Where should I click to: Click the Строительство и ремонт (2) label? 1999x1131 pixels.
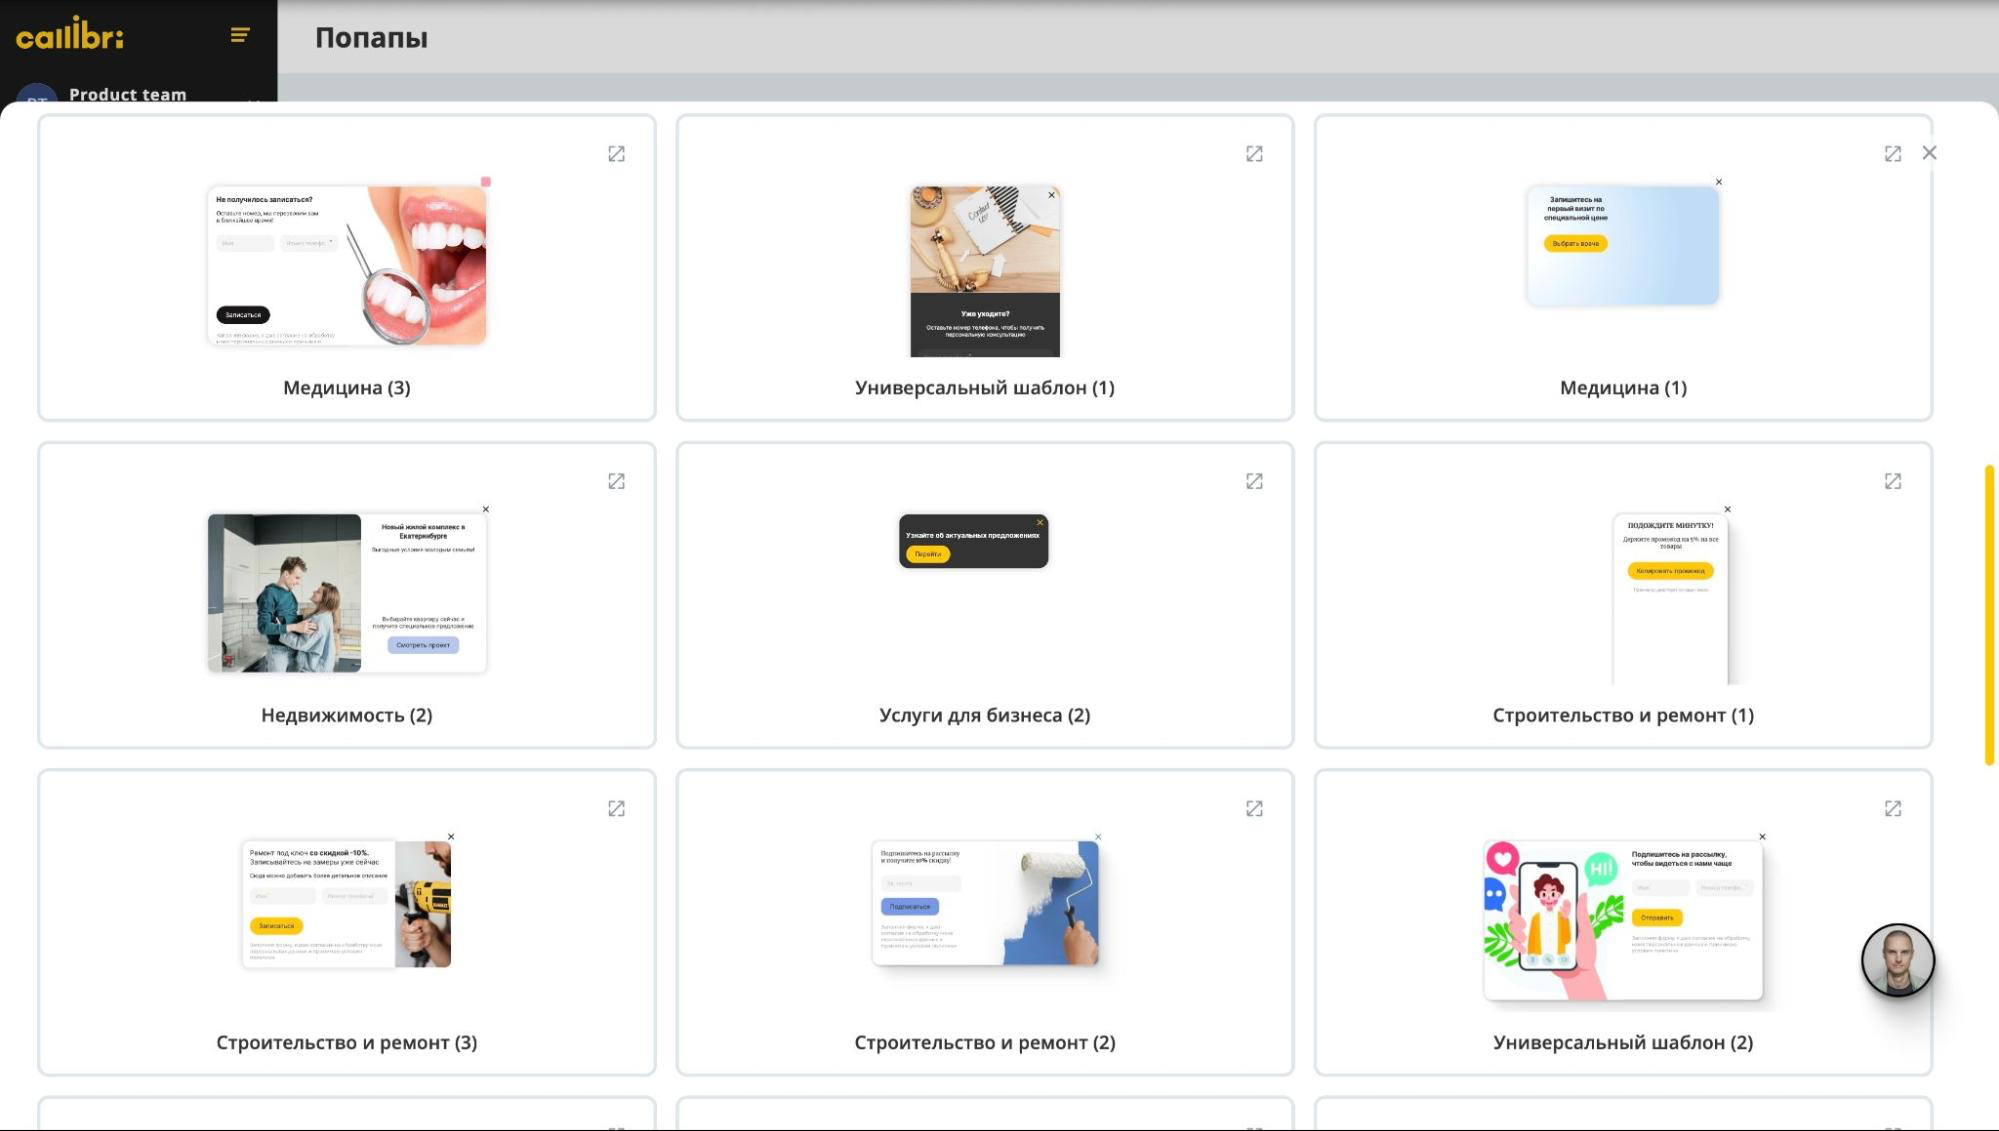coord(984,1042)
